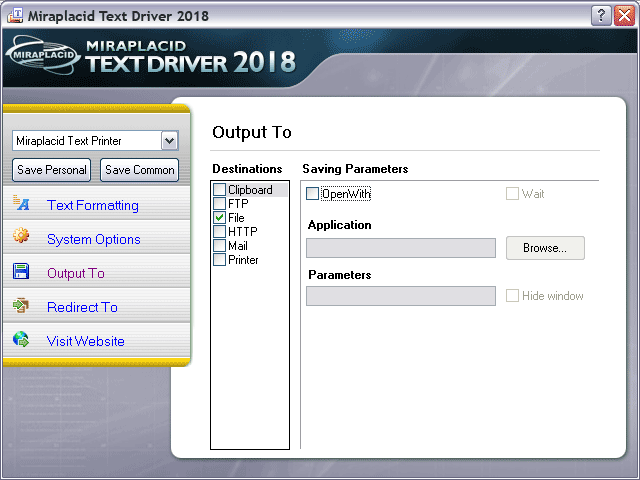Image resolution: width=640 pixels, height=480 pixels.
Task: Click the help question mark button
Action: 601,16
